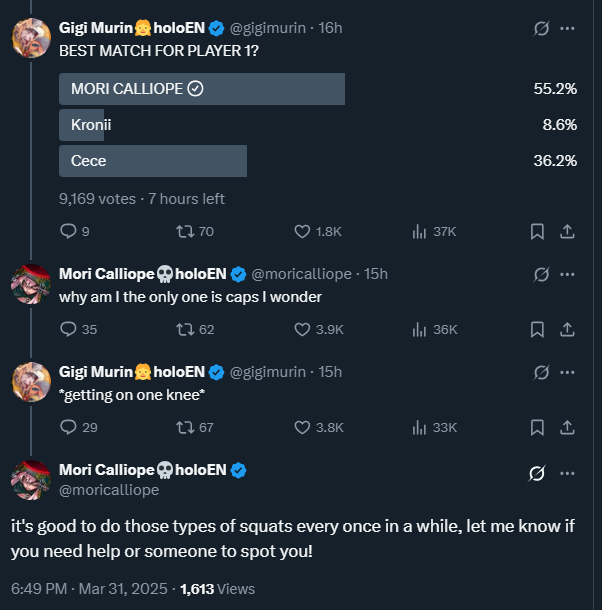The height and width of the screenshot is (610, 602).
Task: Share the '*getting on one knee*' tweet
Action: pos(567,427)
